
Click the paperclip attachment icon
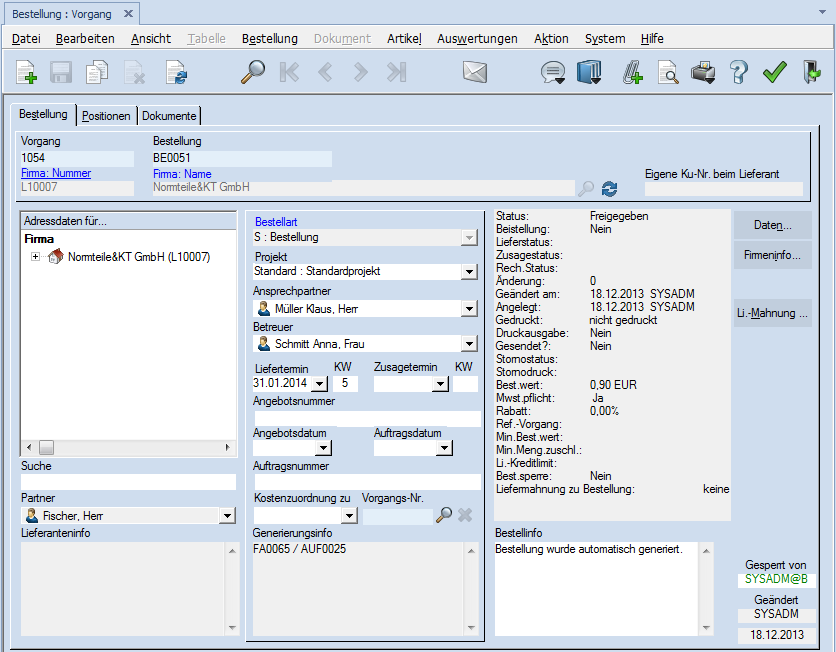point(632,72)
